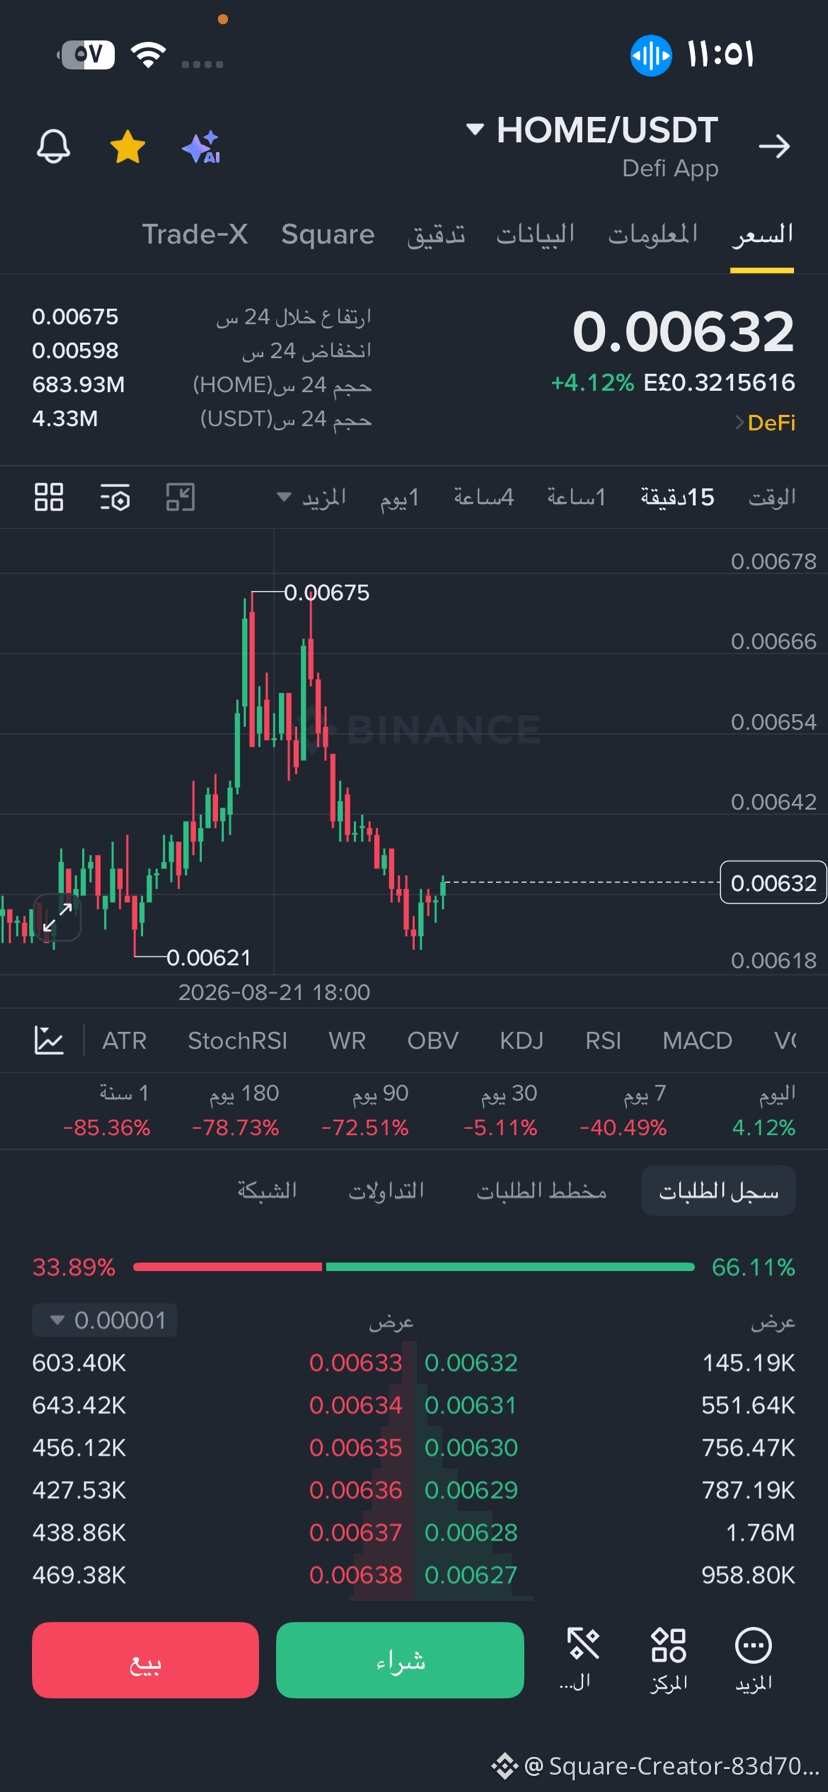Expand the المزيد timeframe dropdown

pyautogui.click(x=312, y=497)
